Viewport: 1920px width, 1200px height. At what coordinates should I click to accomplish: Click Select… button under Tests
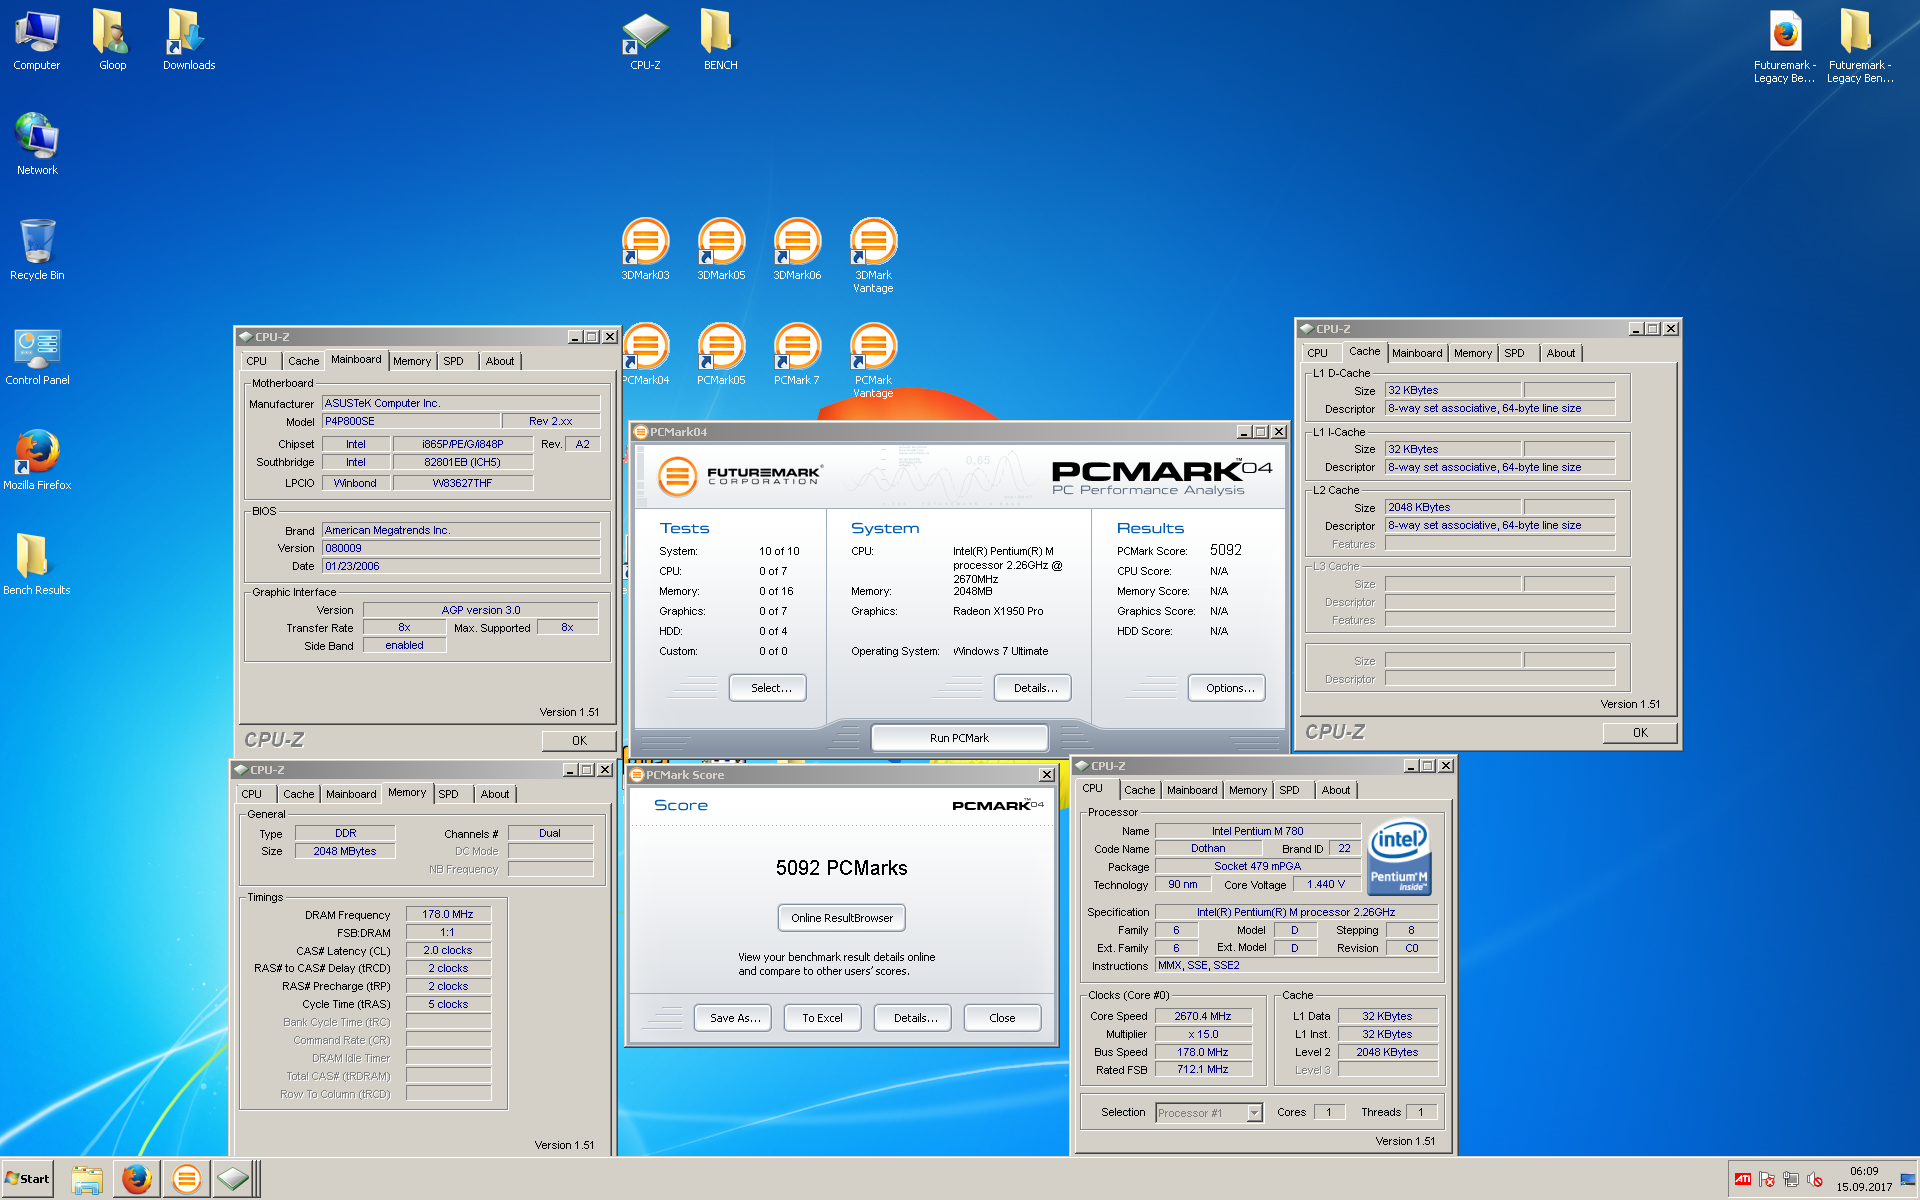[767, 688]
